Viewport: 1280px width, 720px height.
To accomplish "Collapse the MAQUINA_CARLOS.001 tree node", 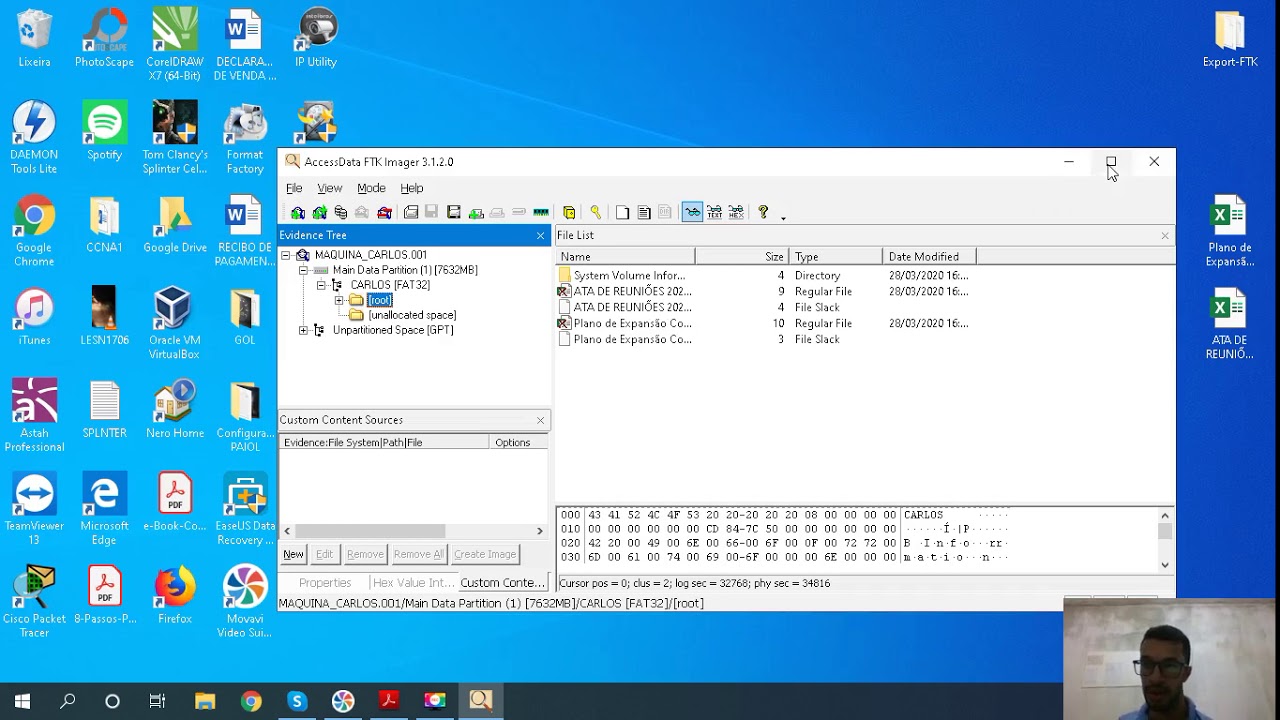I will point(286,255).
